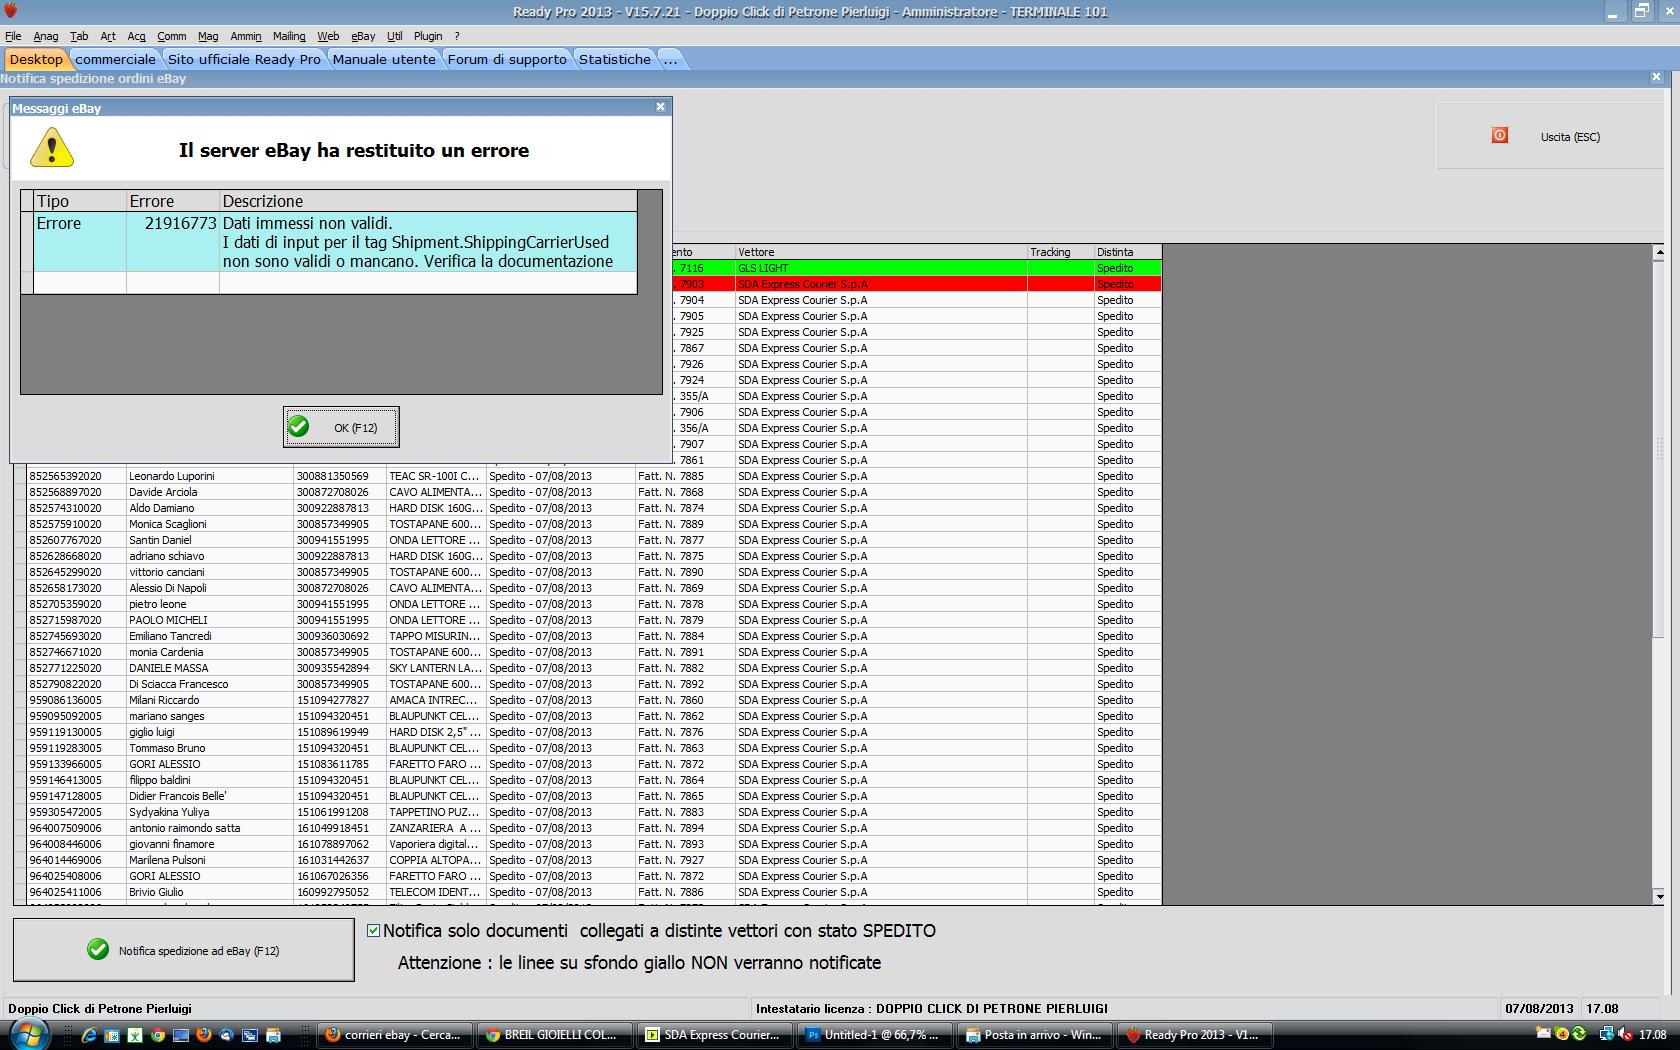Click the Tracking column header
This screenshot has width=1680, height=1050.
point(1060,252)
